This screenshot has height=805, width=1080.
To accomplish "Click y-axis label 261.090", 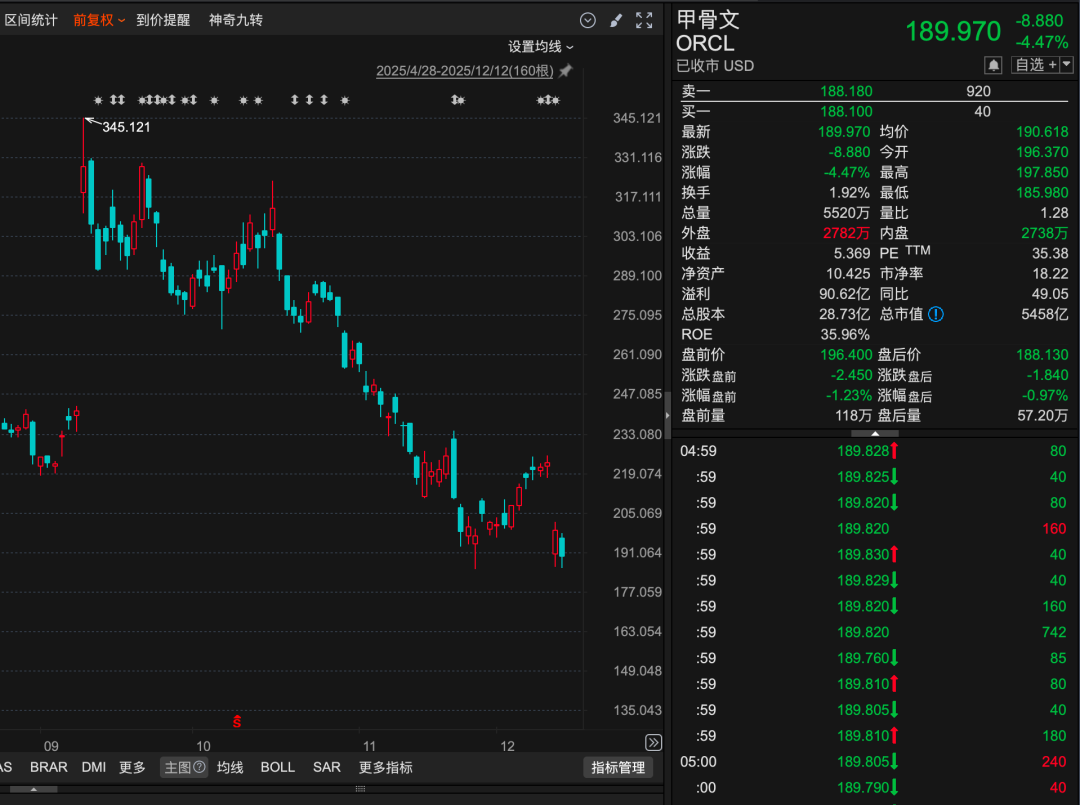I will (637, 355).
